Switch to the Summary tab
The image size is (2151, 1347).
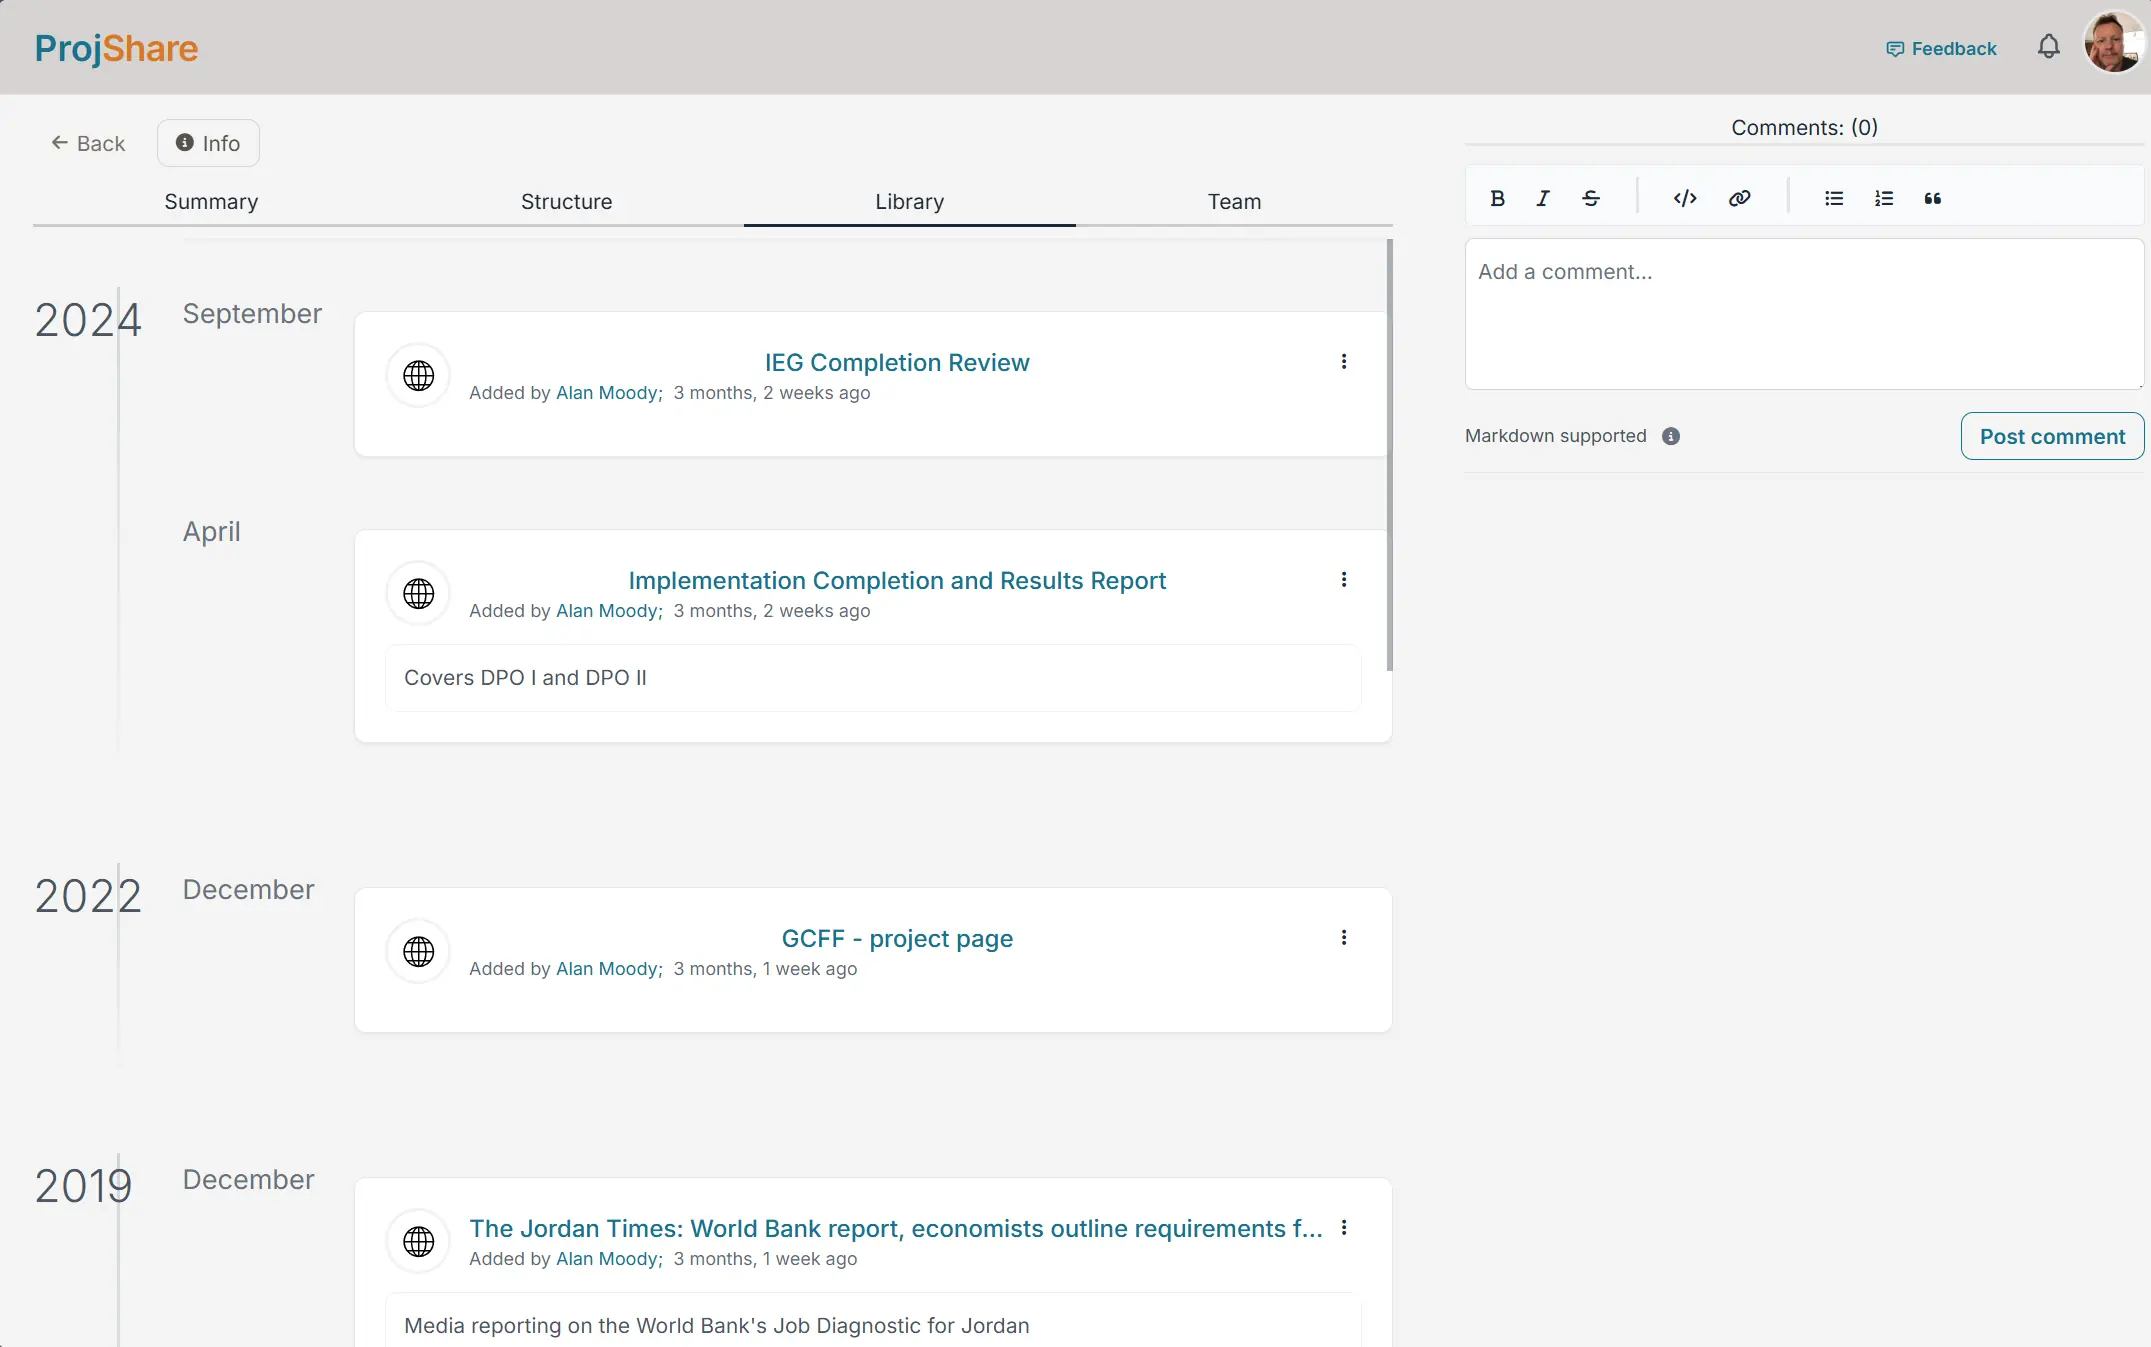(x=211, y=201)
